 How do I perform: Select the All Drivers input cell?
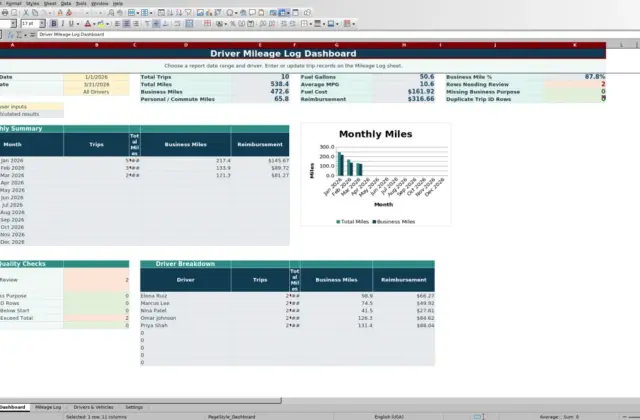click(x=96, y=92)
